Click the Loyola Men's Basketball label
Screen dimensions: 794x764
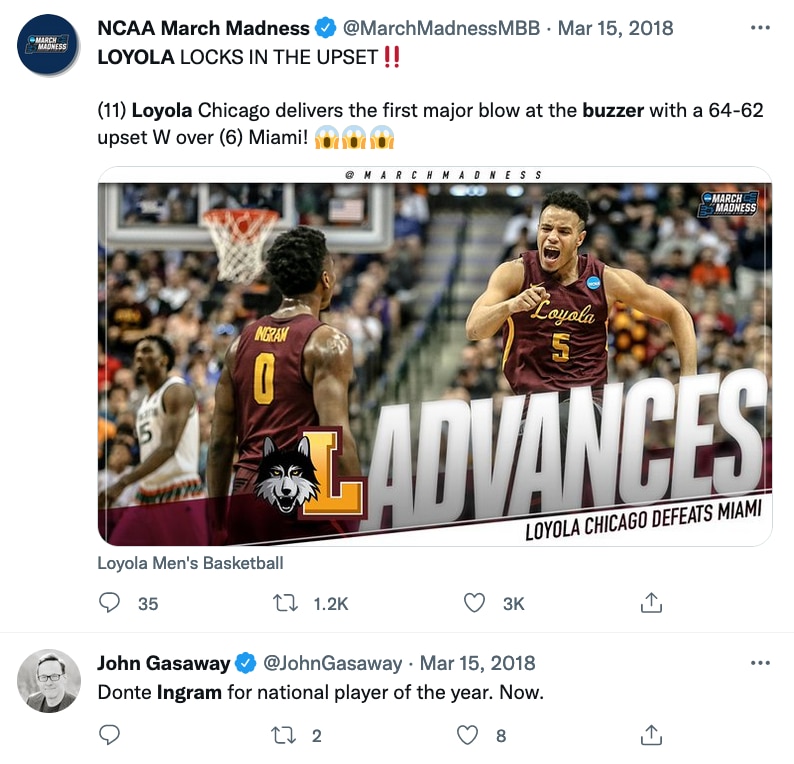click(190, 563)
